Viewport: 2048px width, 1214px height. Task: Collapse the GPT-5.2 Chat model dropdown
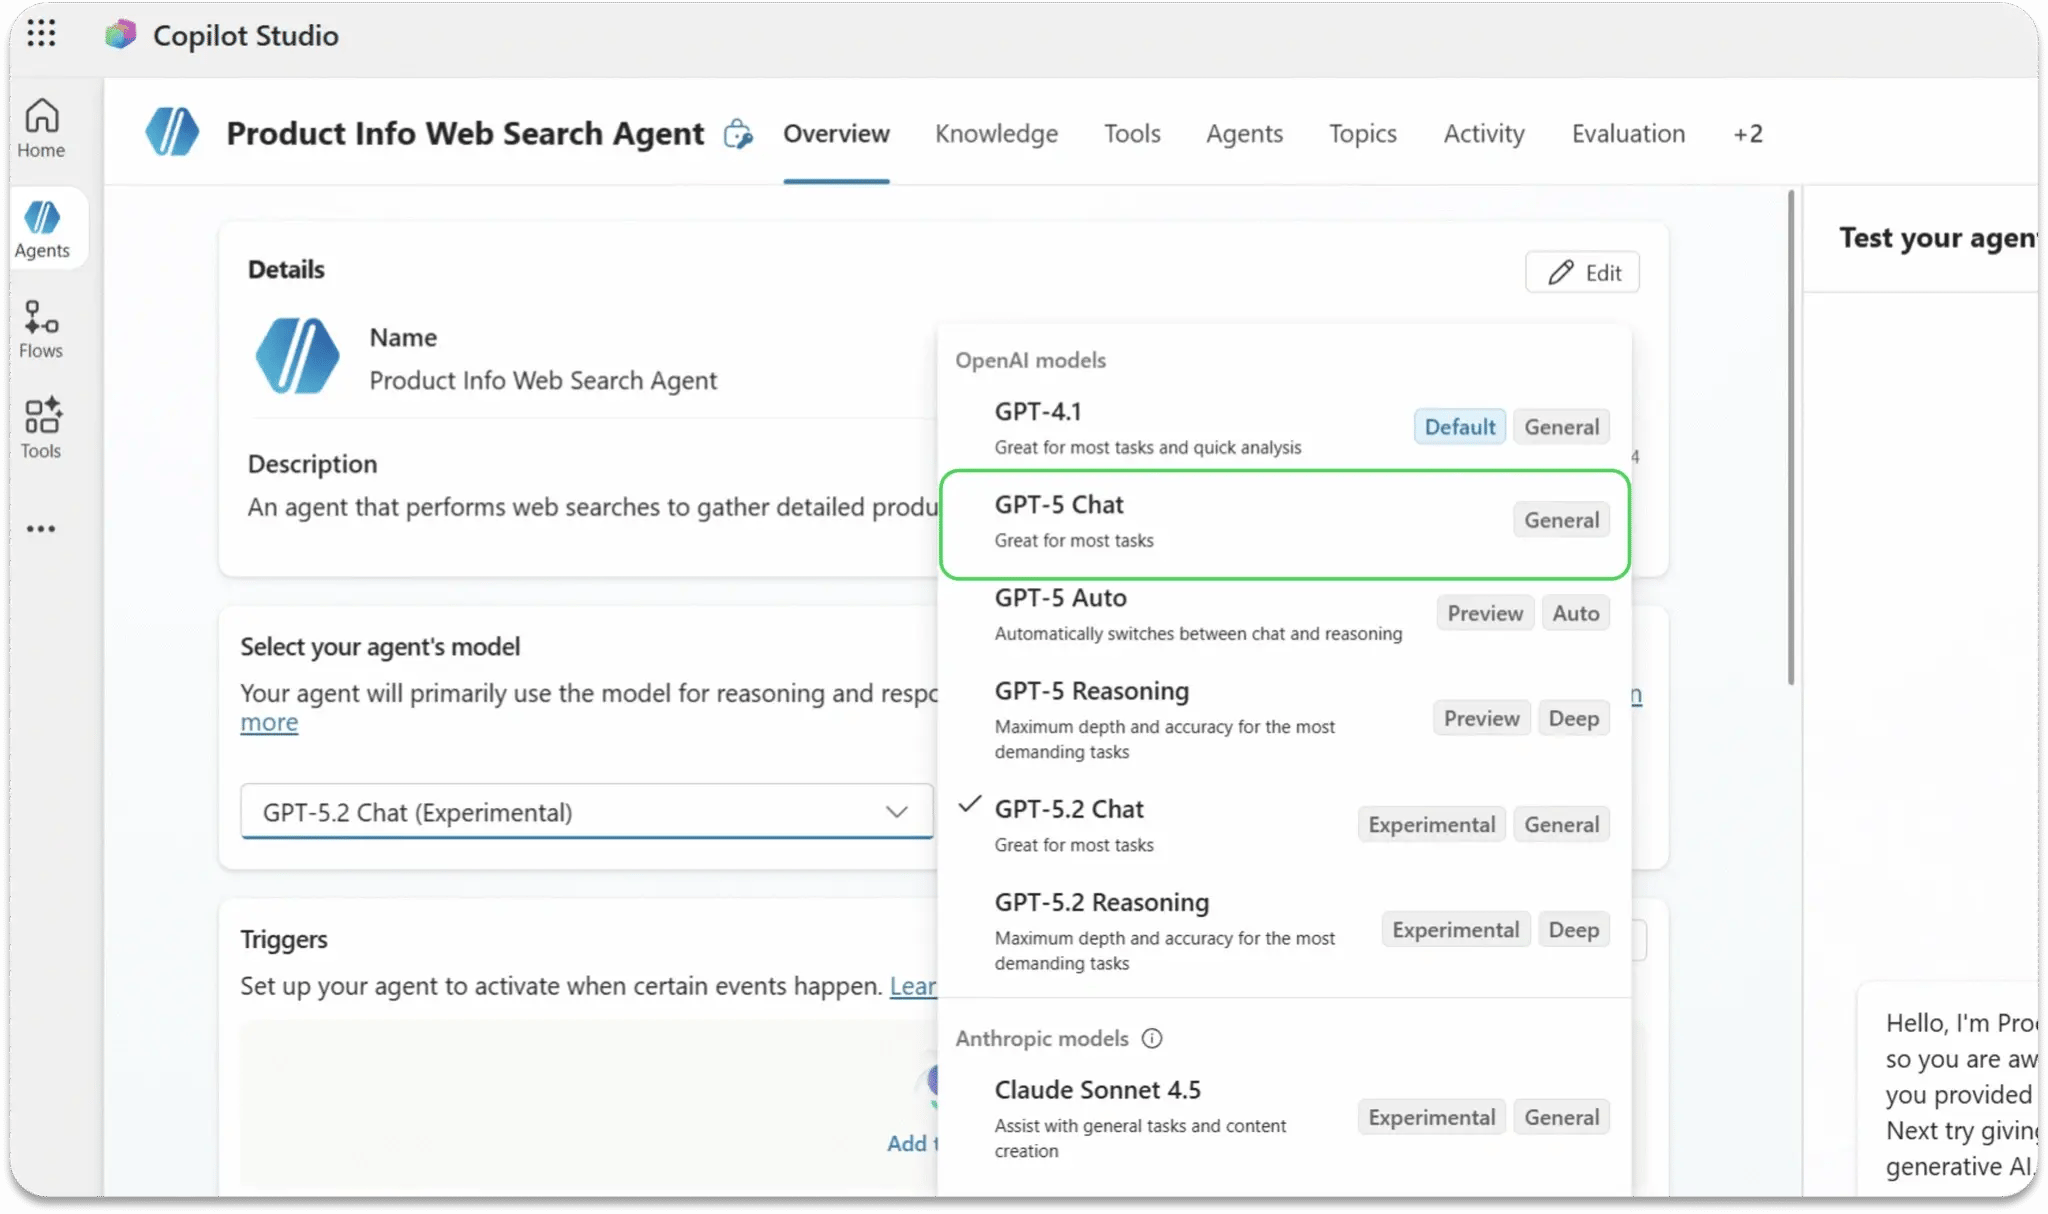click(x=896, y=812)
